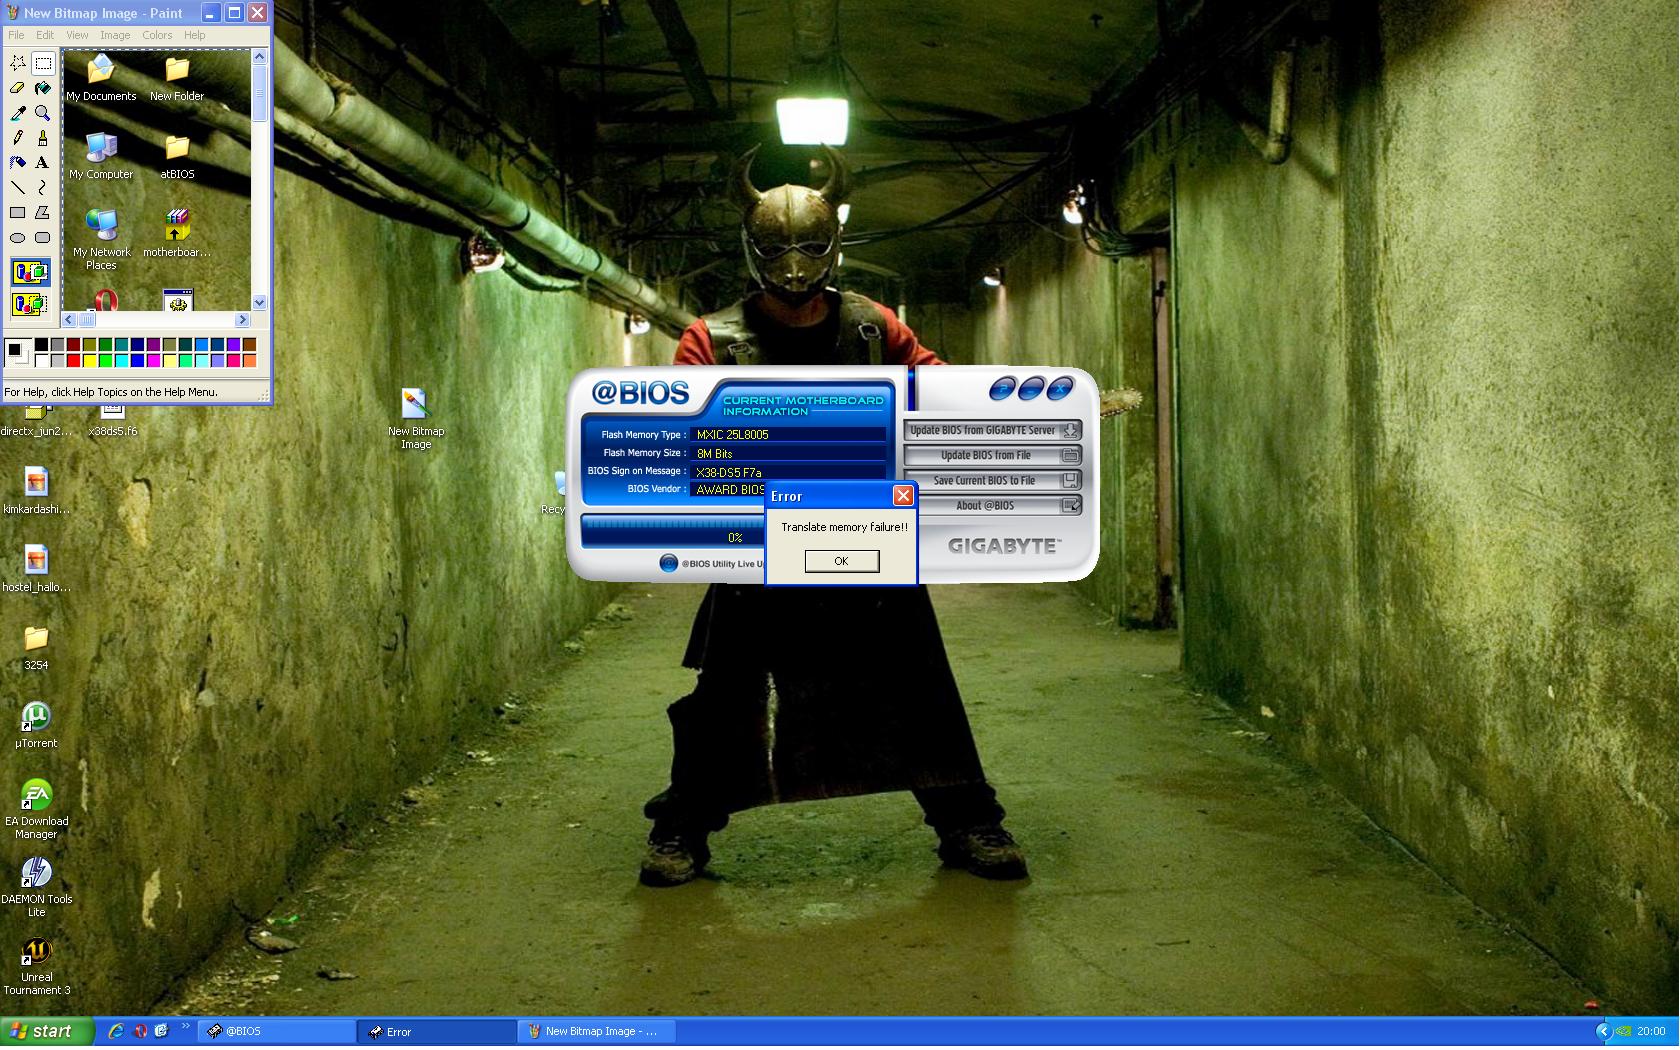Switch to New Bitmap Image taskbar button

click(599, 1031)
